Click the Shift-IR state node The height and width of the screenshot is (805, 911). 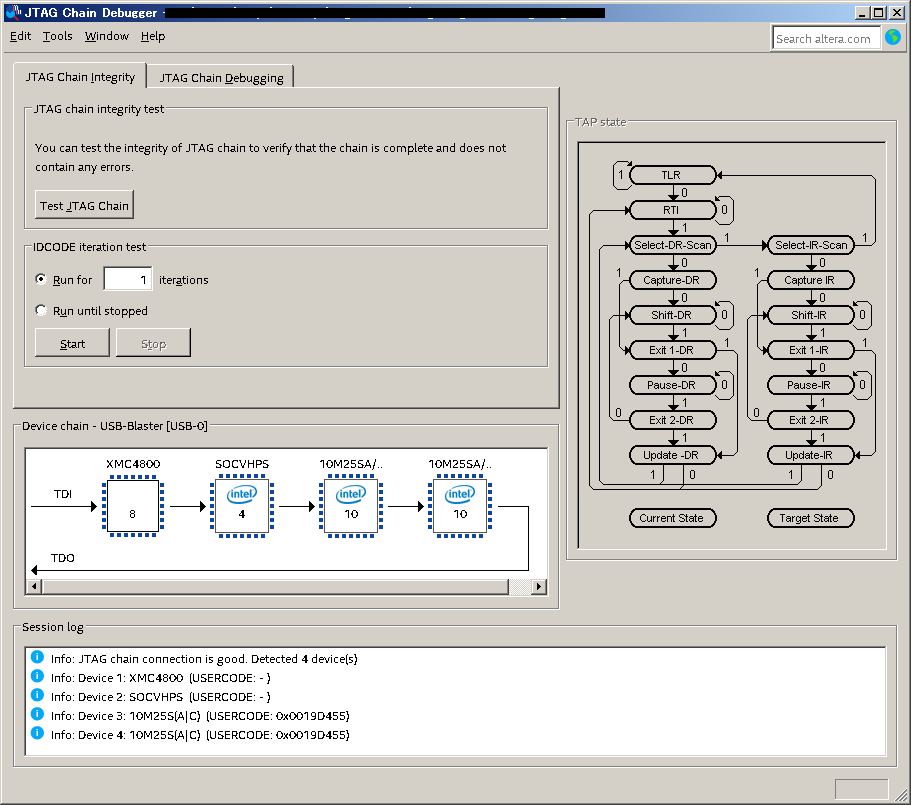811,315
